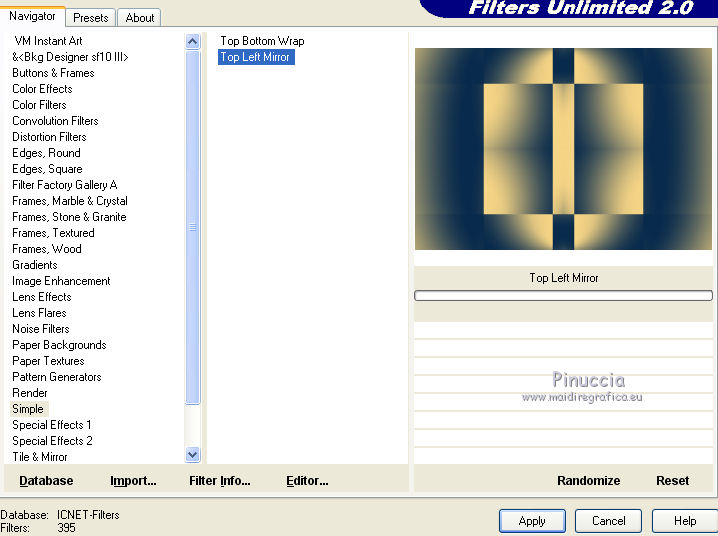The height and width of the screenshot is (536, 718).
Task: Open Help
Action: point(685,521)
